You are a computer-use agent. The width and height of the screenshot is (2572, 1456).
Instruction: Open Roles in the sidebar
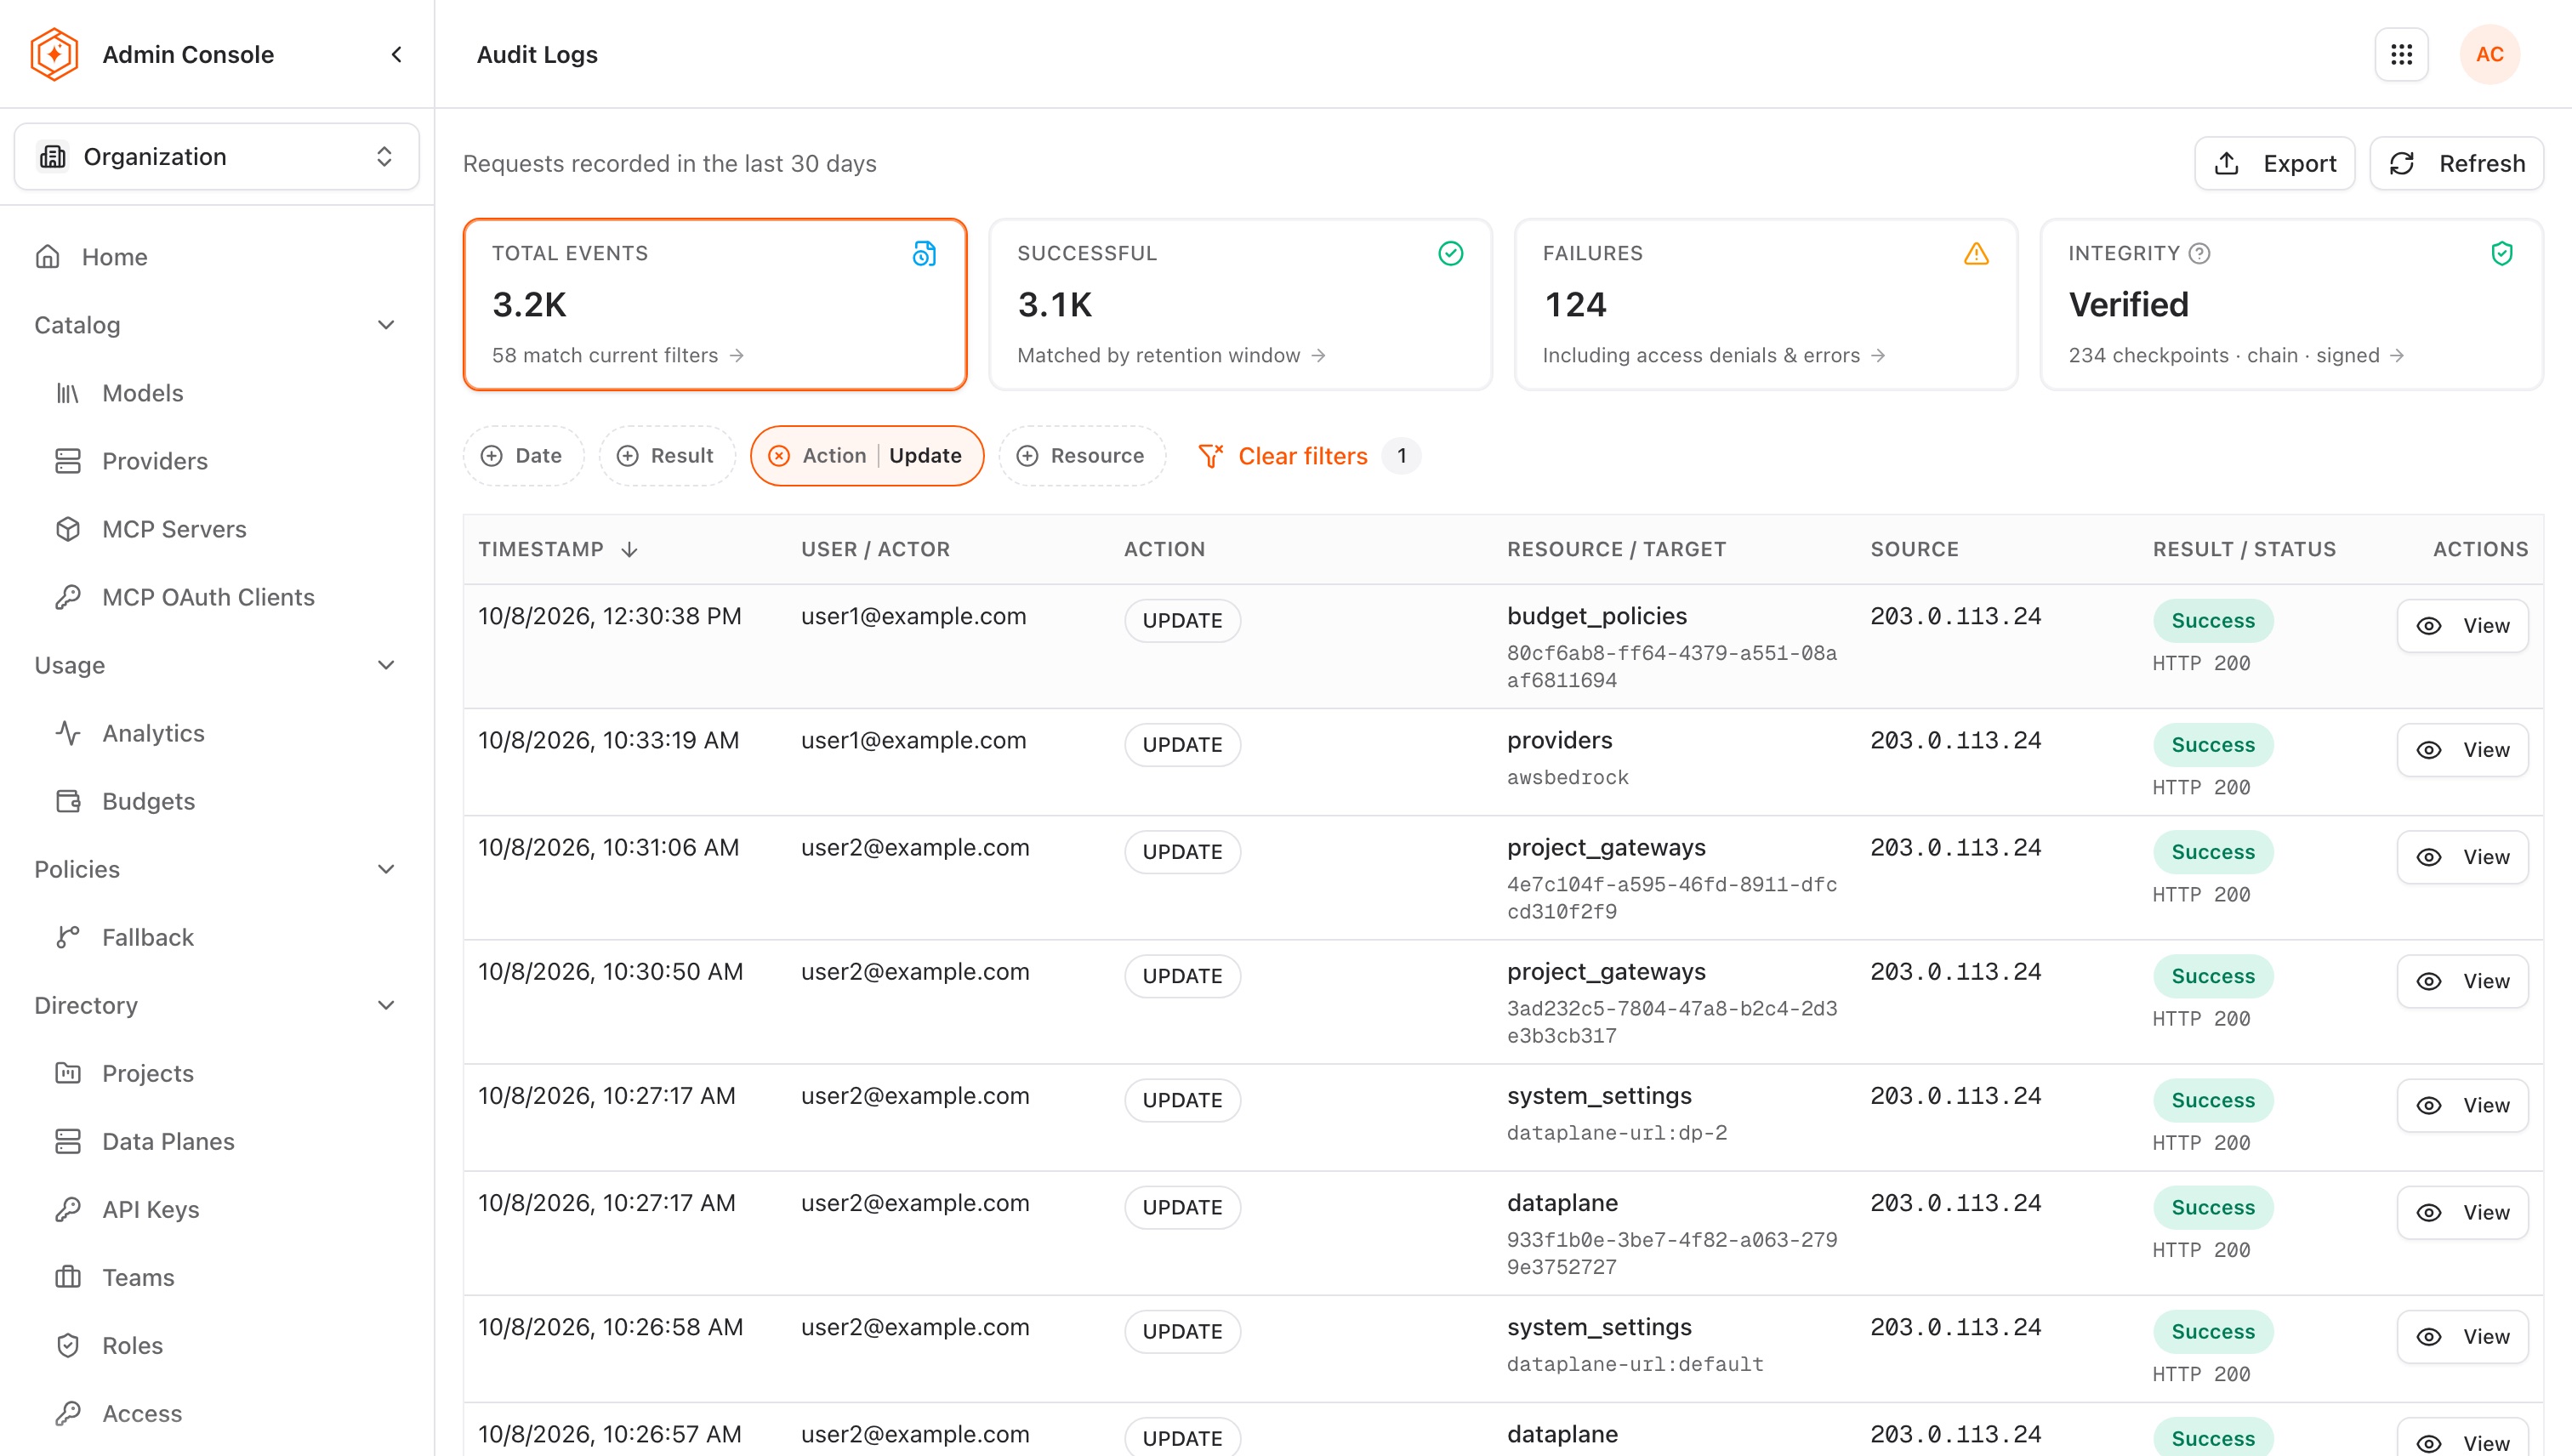click(x=217, y=1345)
